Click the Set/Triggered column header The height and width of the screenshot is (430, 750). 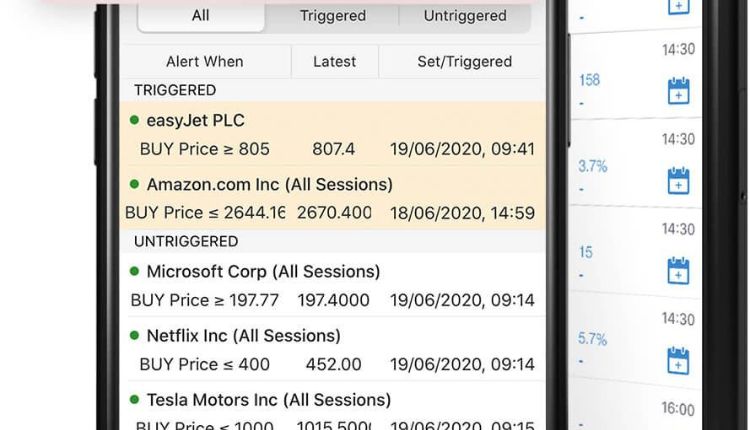tap(464, 62)
